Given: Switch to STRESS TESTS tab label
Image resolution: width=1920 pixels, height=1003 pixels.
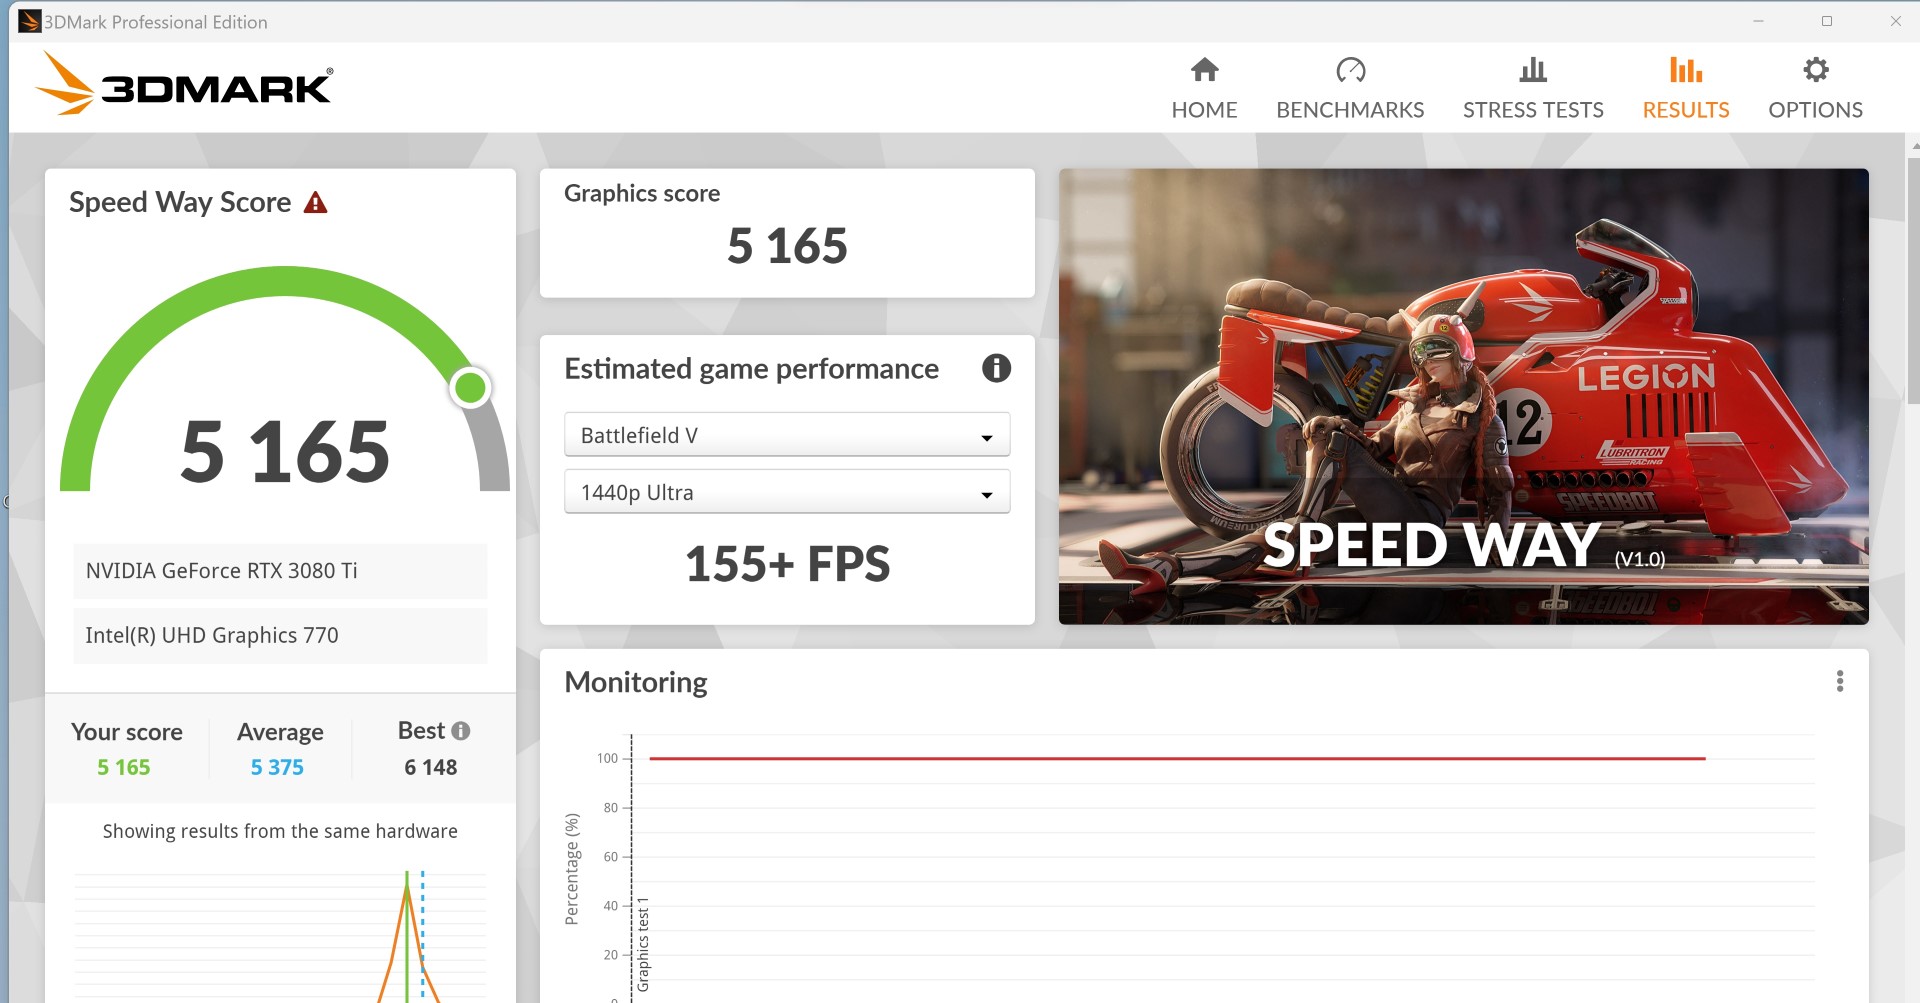Looking at the screenshot, I should [1533, 110].
